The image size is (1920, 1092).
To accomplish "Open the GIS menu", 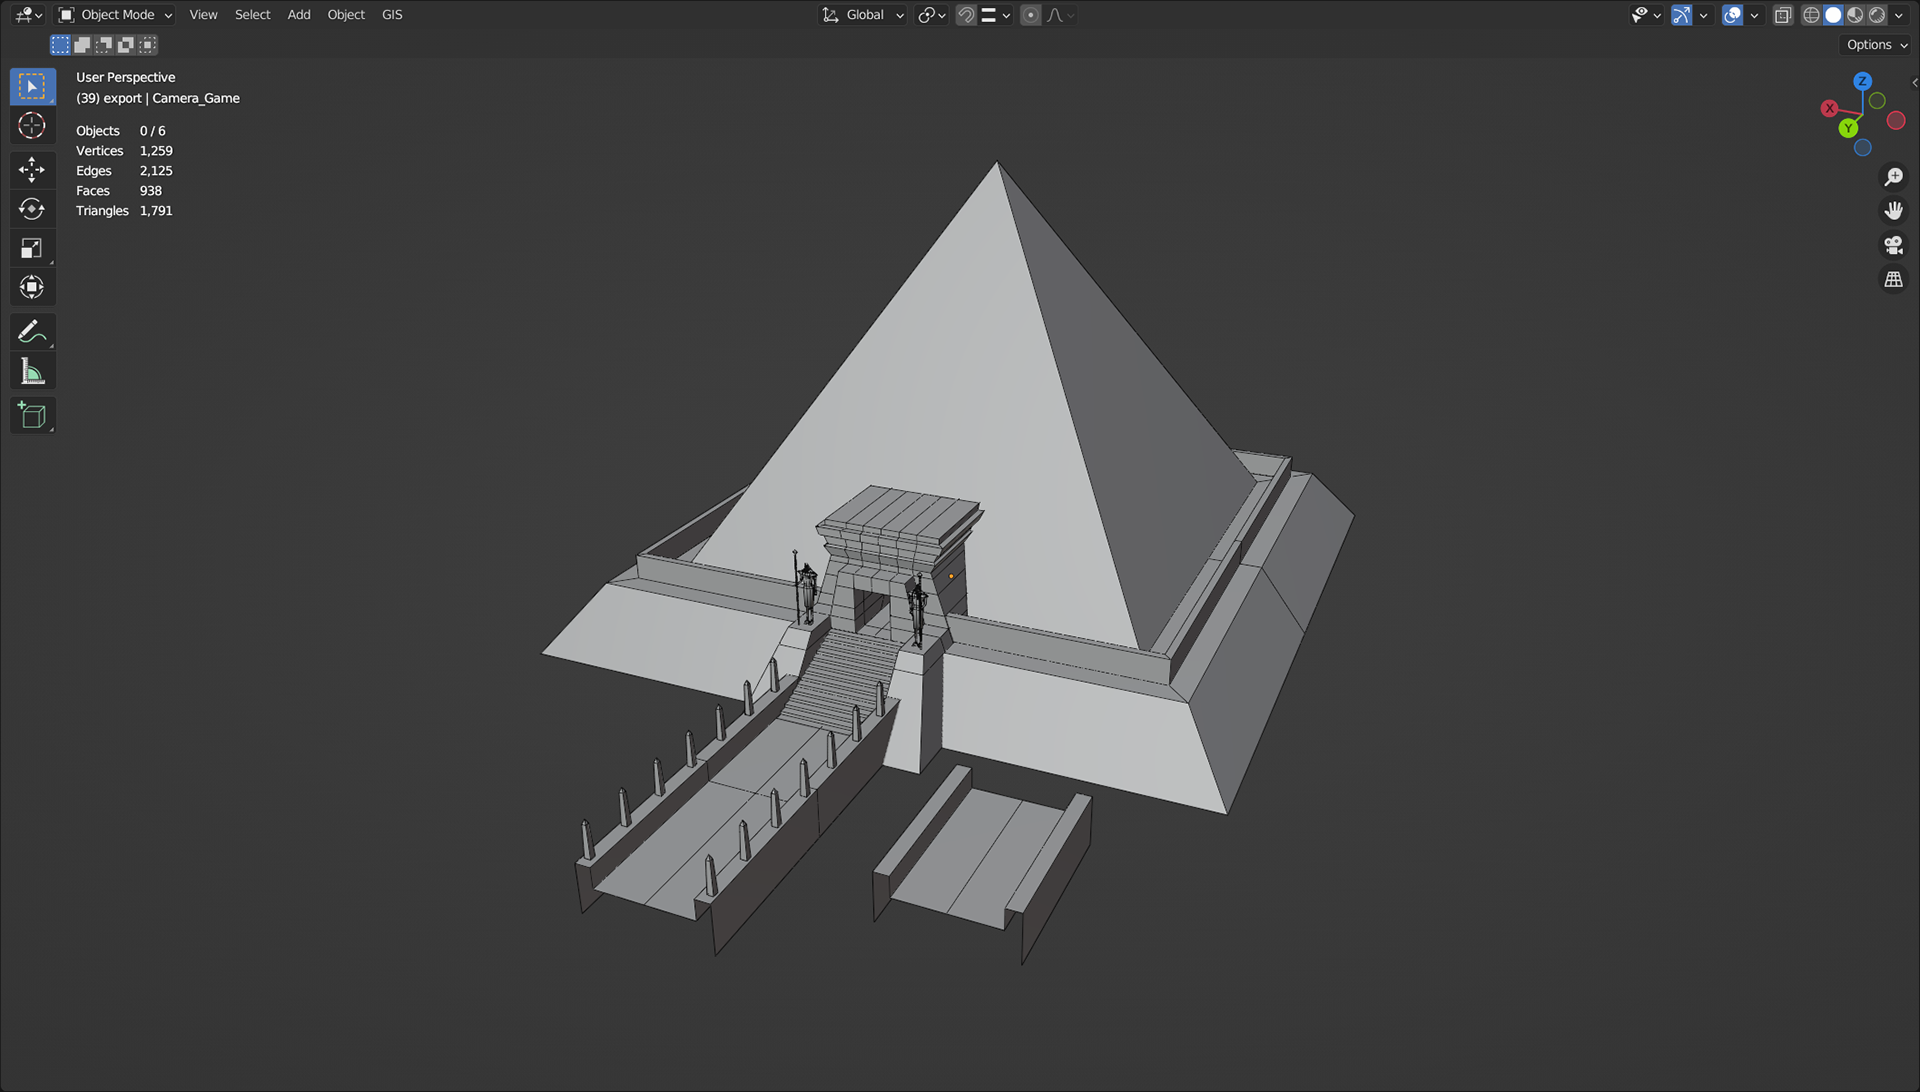I will pyautogui.click(x=392, y=15).
